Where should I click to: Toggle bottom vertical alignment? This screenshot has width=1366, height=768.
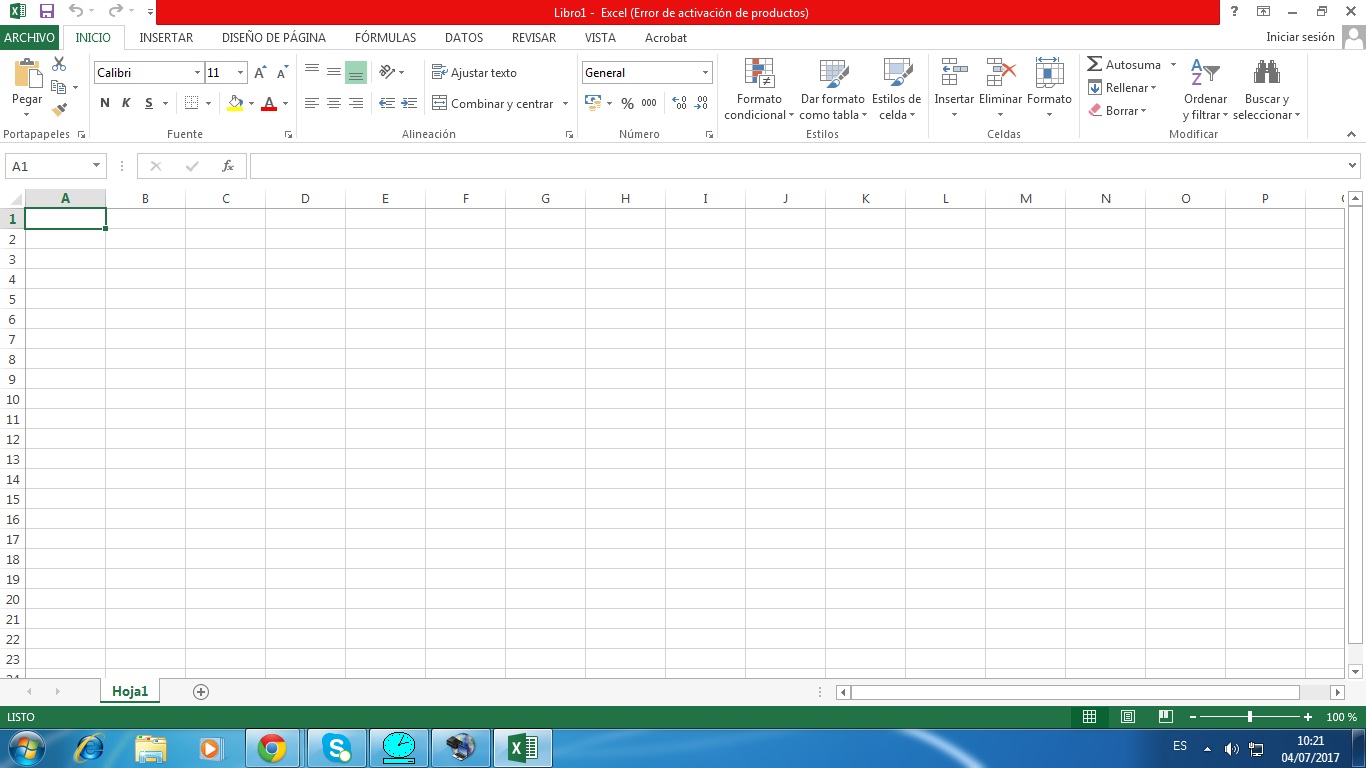[356, 72]
